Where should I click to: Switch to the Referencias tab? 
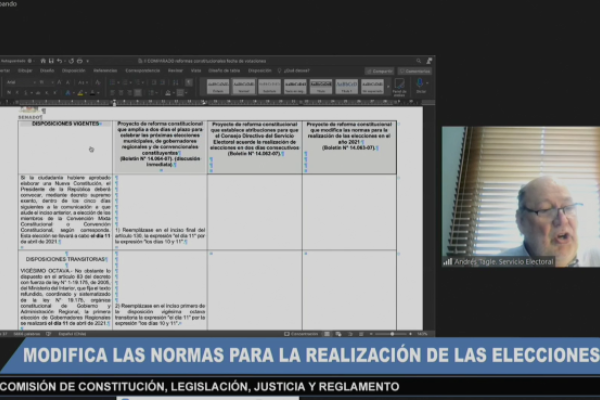105,71
